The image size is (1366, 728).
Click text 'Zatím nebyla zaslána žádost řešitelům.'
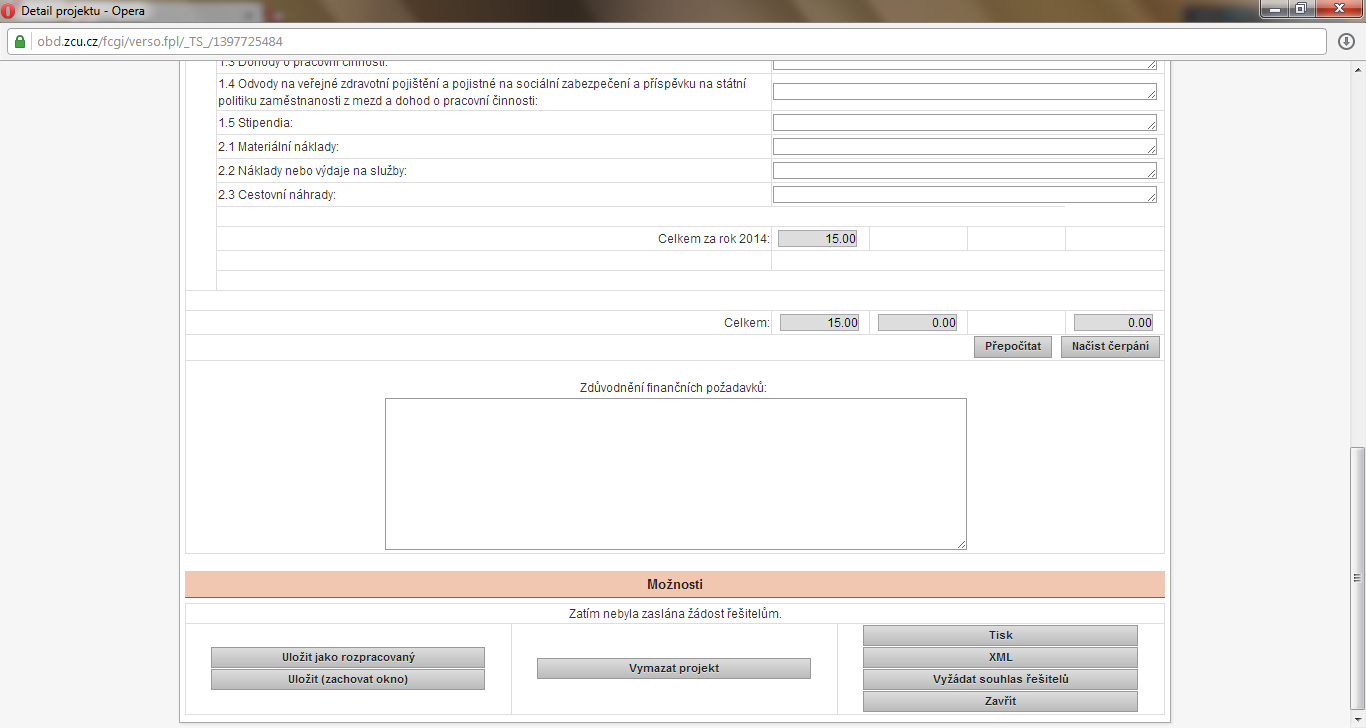click(674, 613)
